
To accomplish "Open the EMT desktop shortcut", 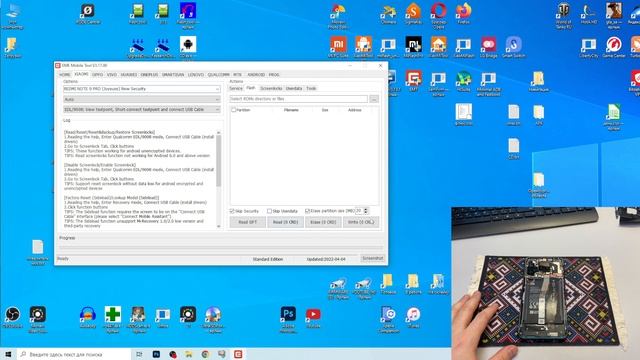I will (x=413, y=80).
